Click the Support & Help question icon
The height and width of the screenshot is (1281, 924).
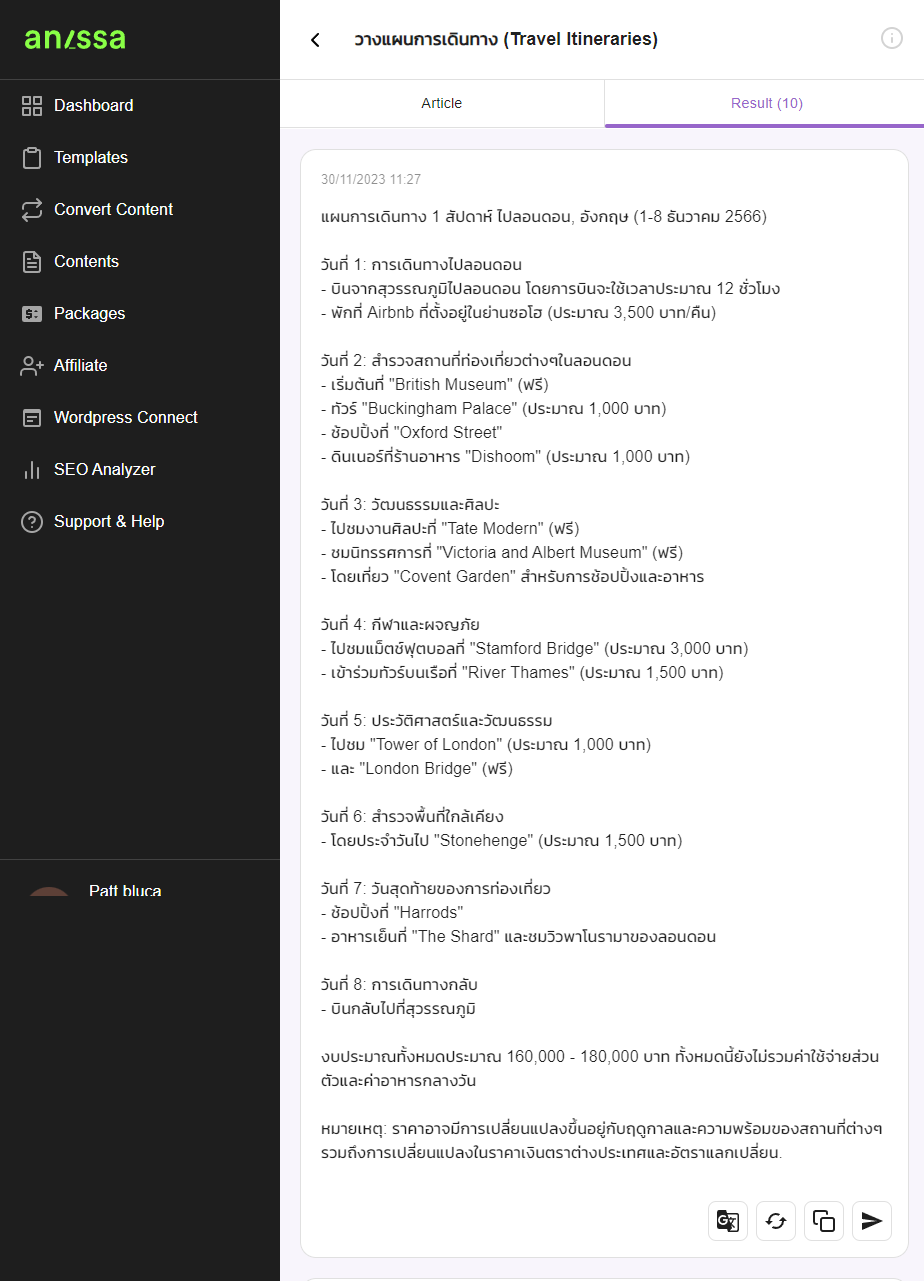(32, 521)
